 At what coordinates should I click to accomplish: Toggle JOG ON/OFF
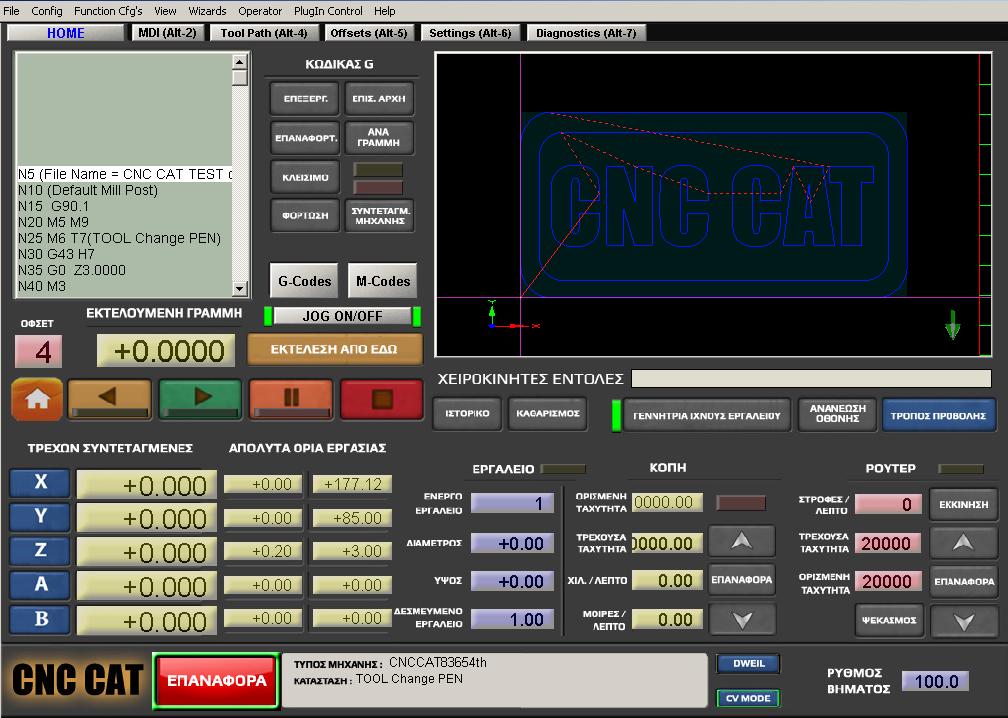click(343, 316)
